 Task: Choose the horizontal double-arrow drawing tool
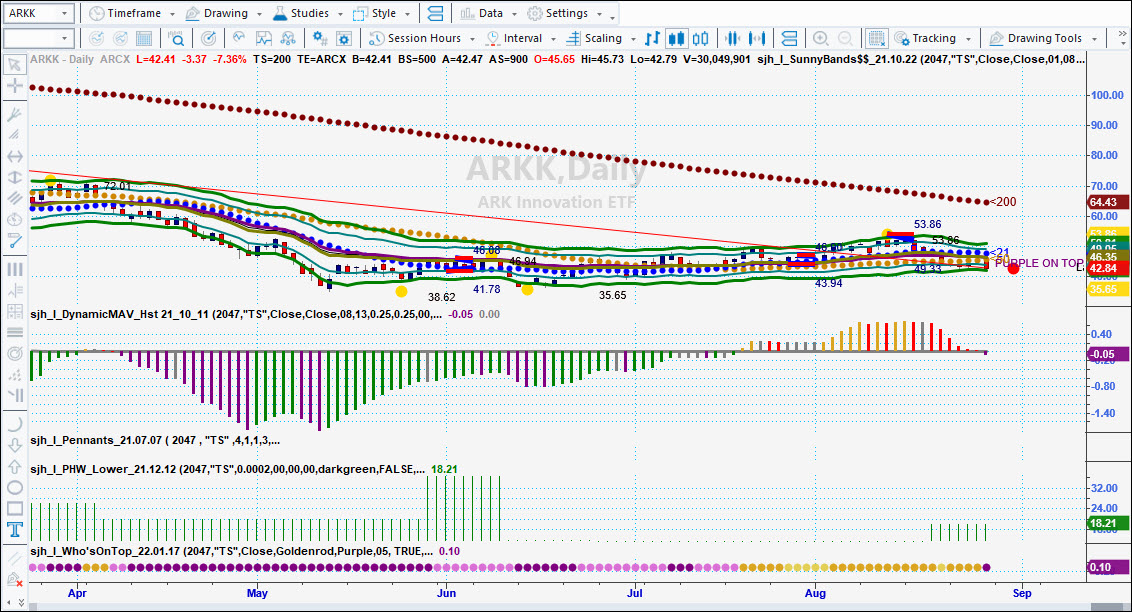pos(14,156)
